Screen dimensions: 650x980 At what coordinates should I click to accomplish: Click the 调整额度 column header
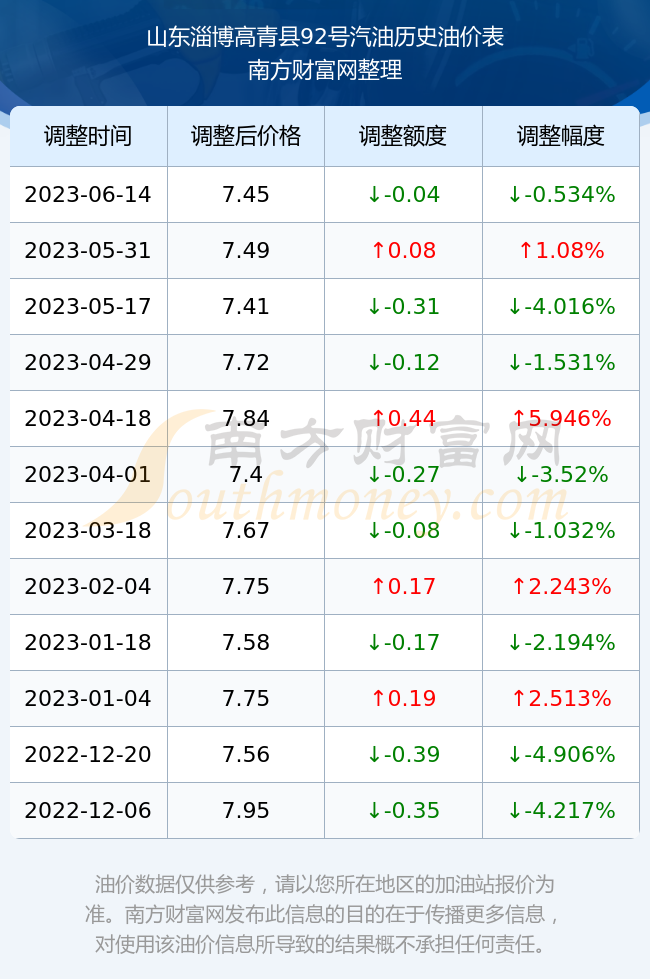point(403,136)
